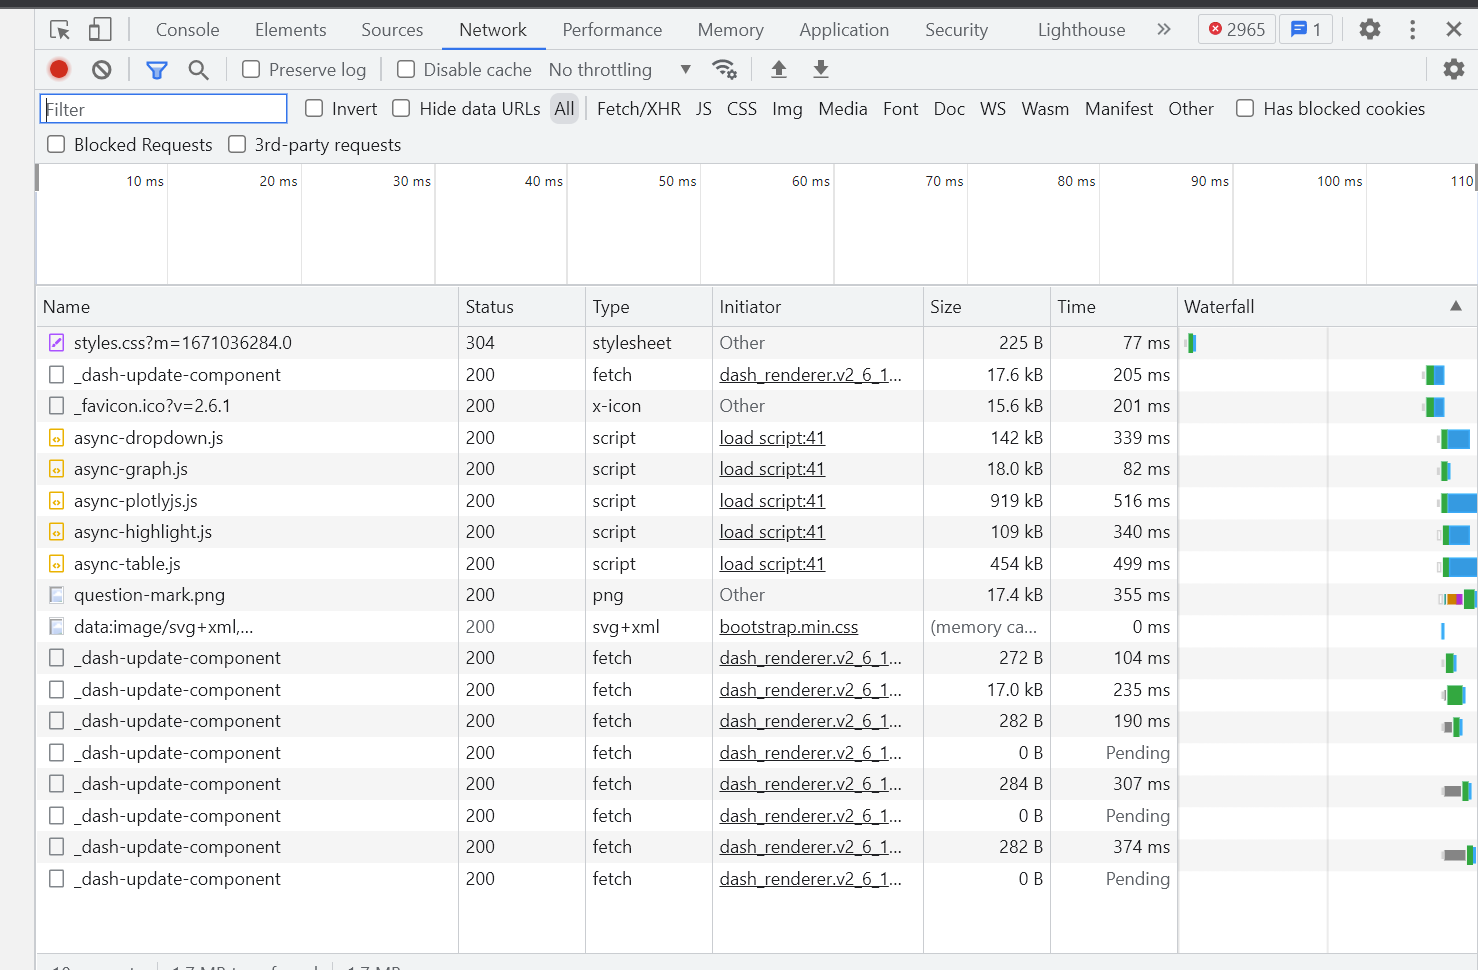Click the Import HAR upload icon
Viewport: 1478px width, 970px height.
point(779,69)
